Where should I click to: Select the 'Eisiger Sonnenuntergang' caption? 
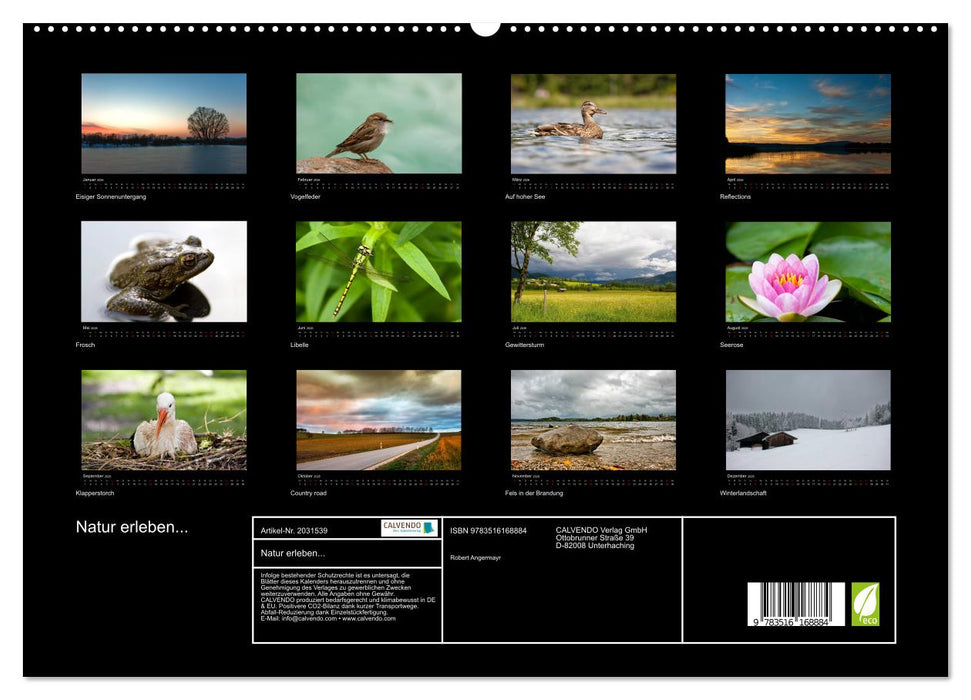pos(112,196)
